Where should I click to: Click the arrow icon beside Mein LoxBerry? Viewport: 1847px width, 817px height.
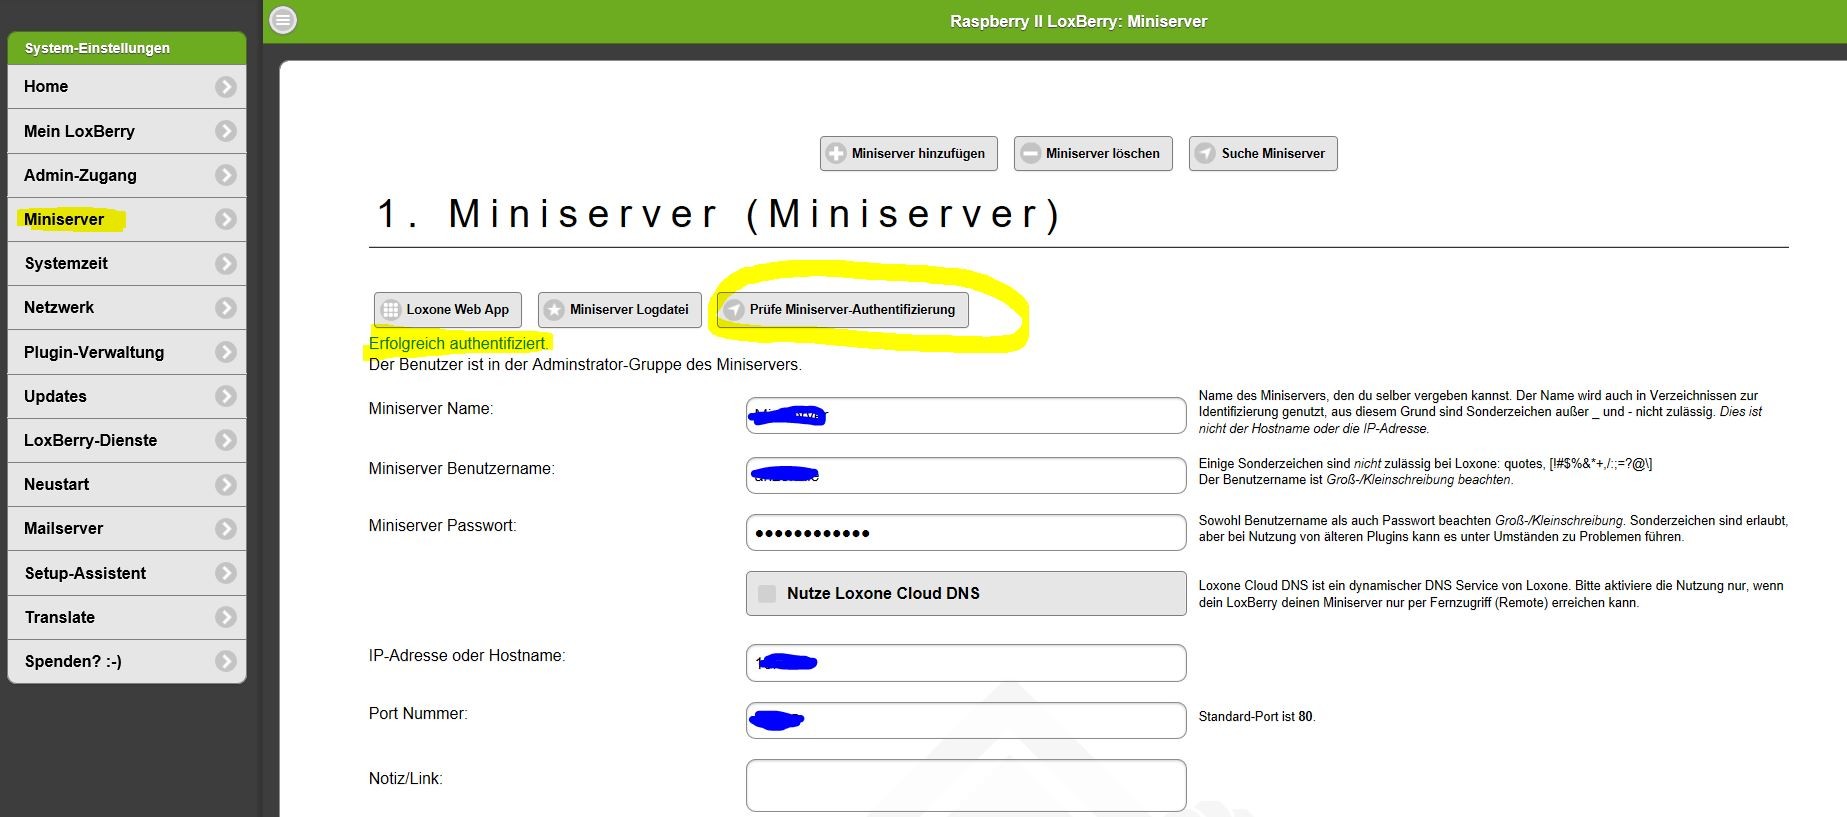coord(226,131)
